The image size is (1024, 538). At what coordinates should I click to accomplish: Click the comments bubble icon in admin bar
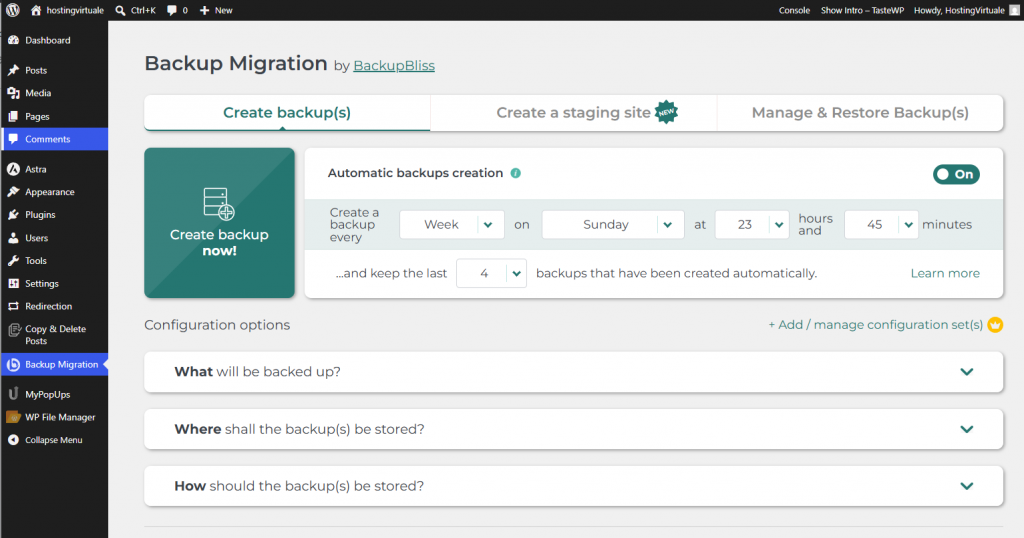(x=172, y=10)
